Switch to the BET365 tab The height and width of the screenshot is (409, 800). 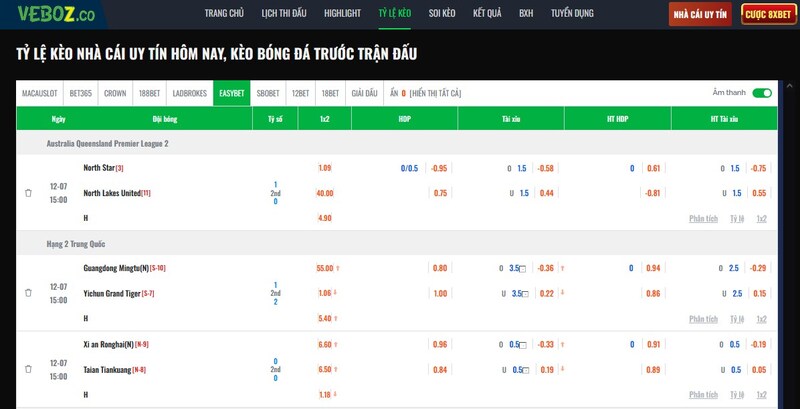(81, 93)
